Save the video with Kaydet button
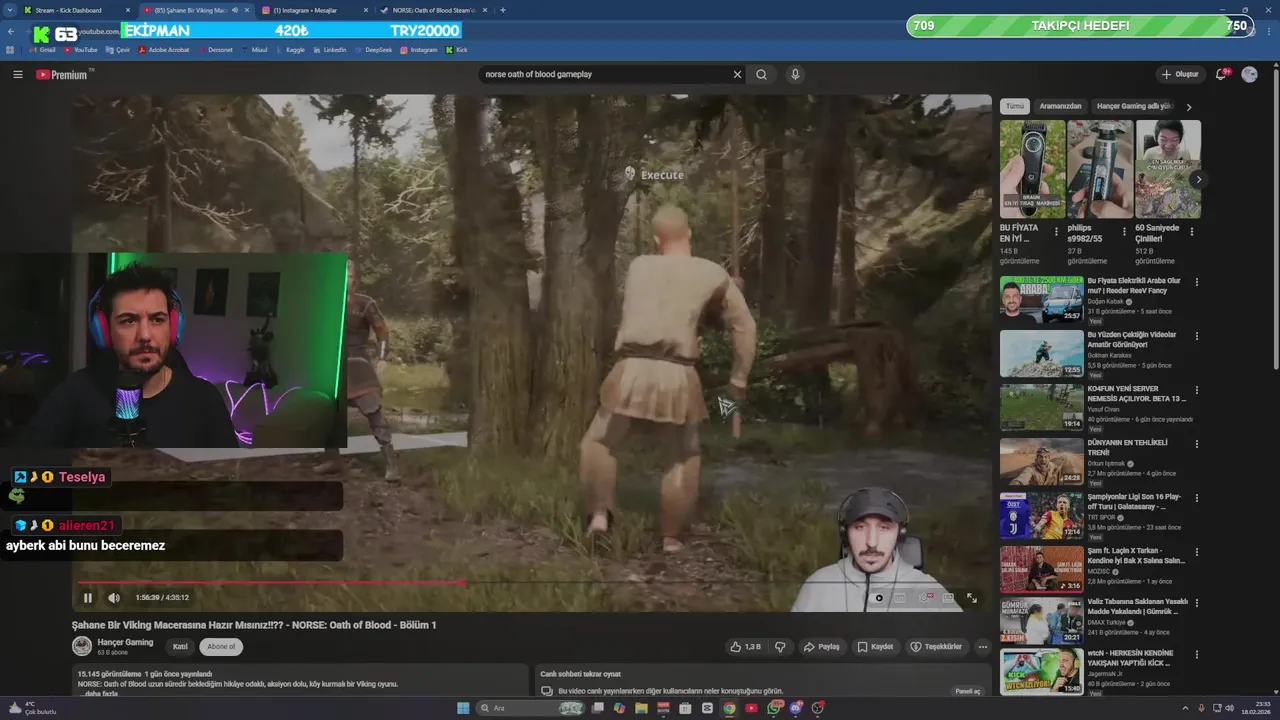The width and height of the screenshot is (1280, 720). [x=875, y=647]
